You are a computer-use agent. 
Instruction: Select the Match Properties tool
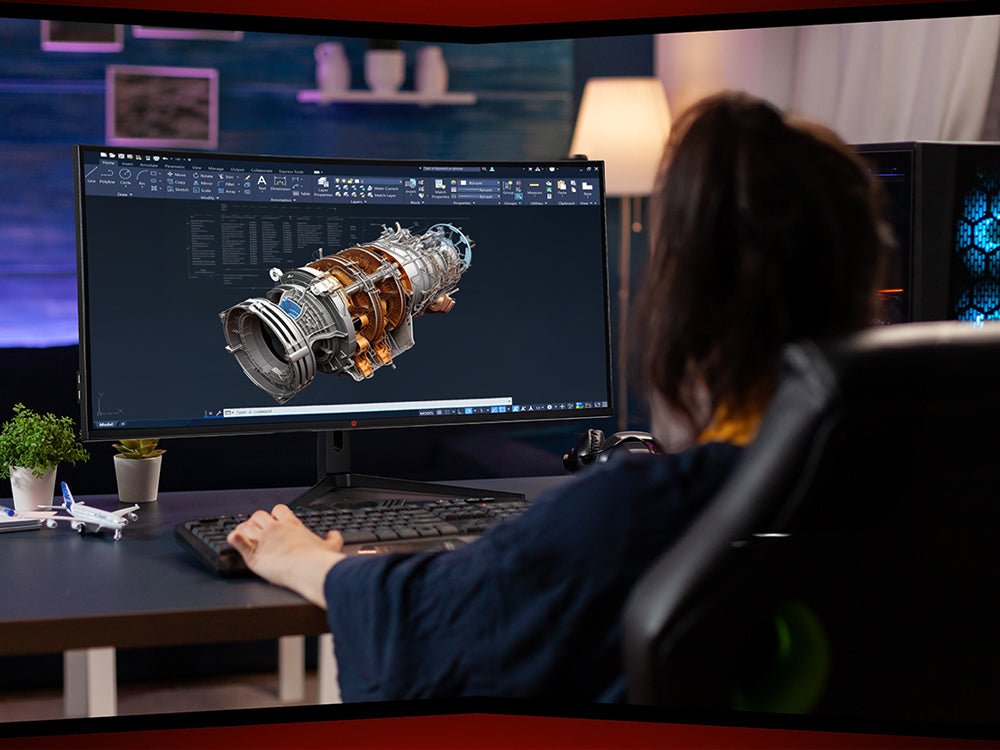(439, 184)
